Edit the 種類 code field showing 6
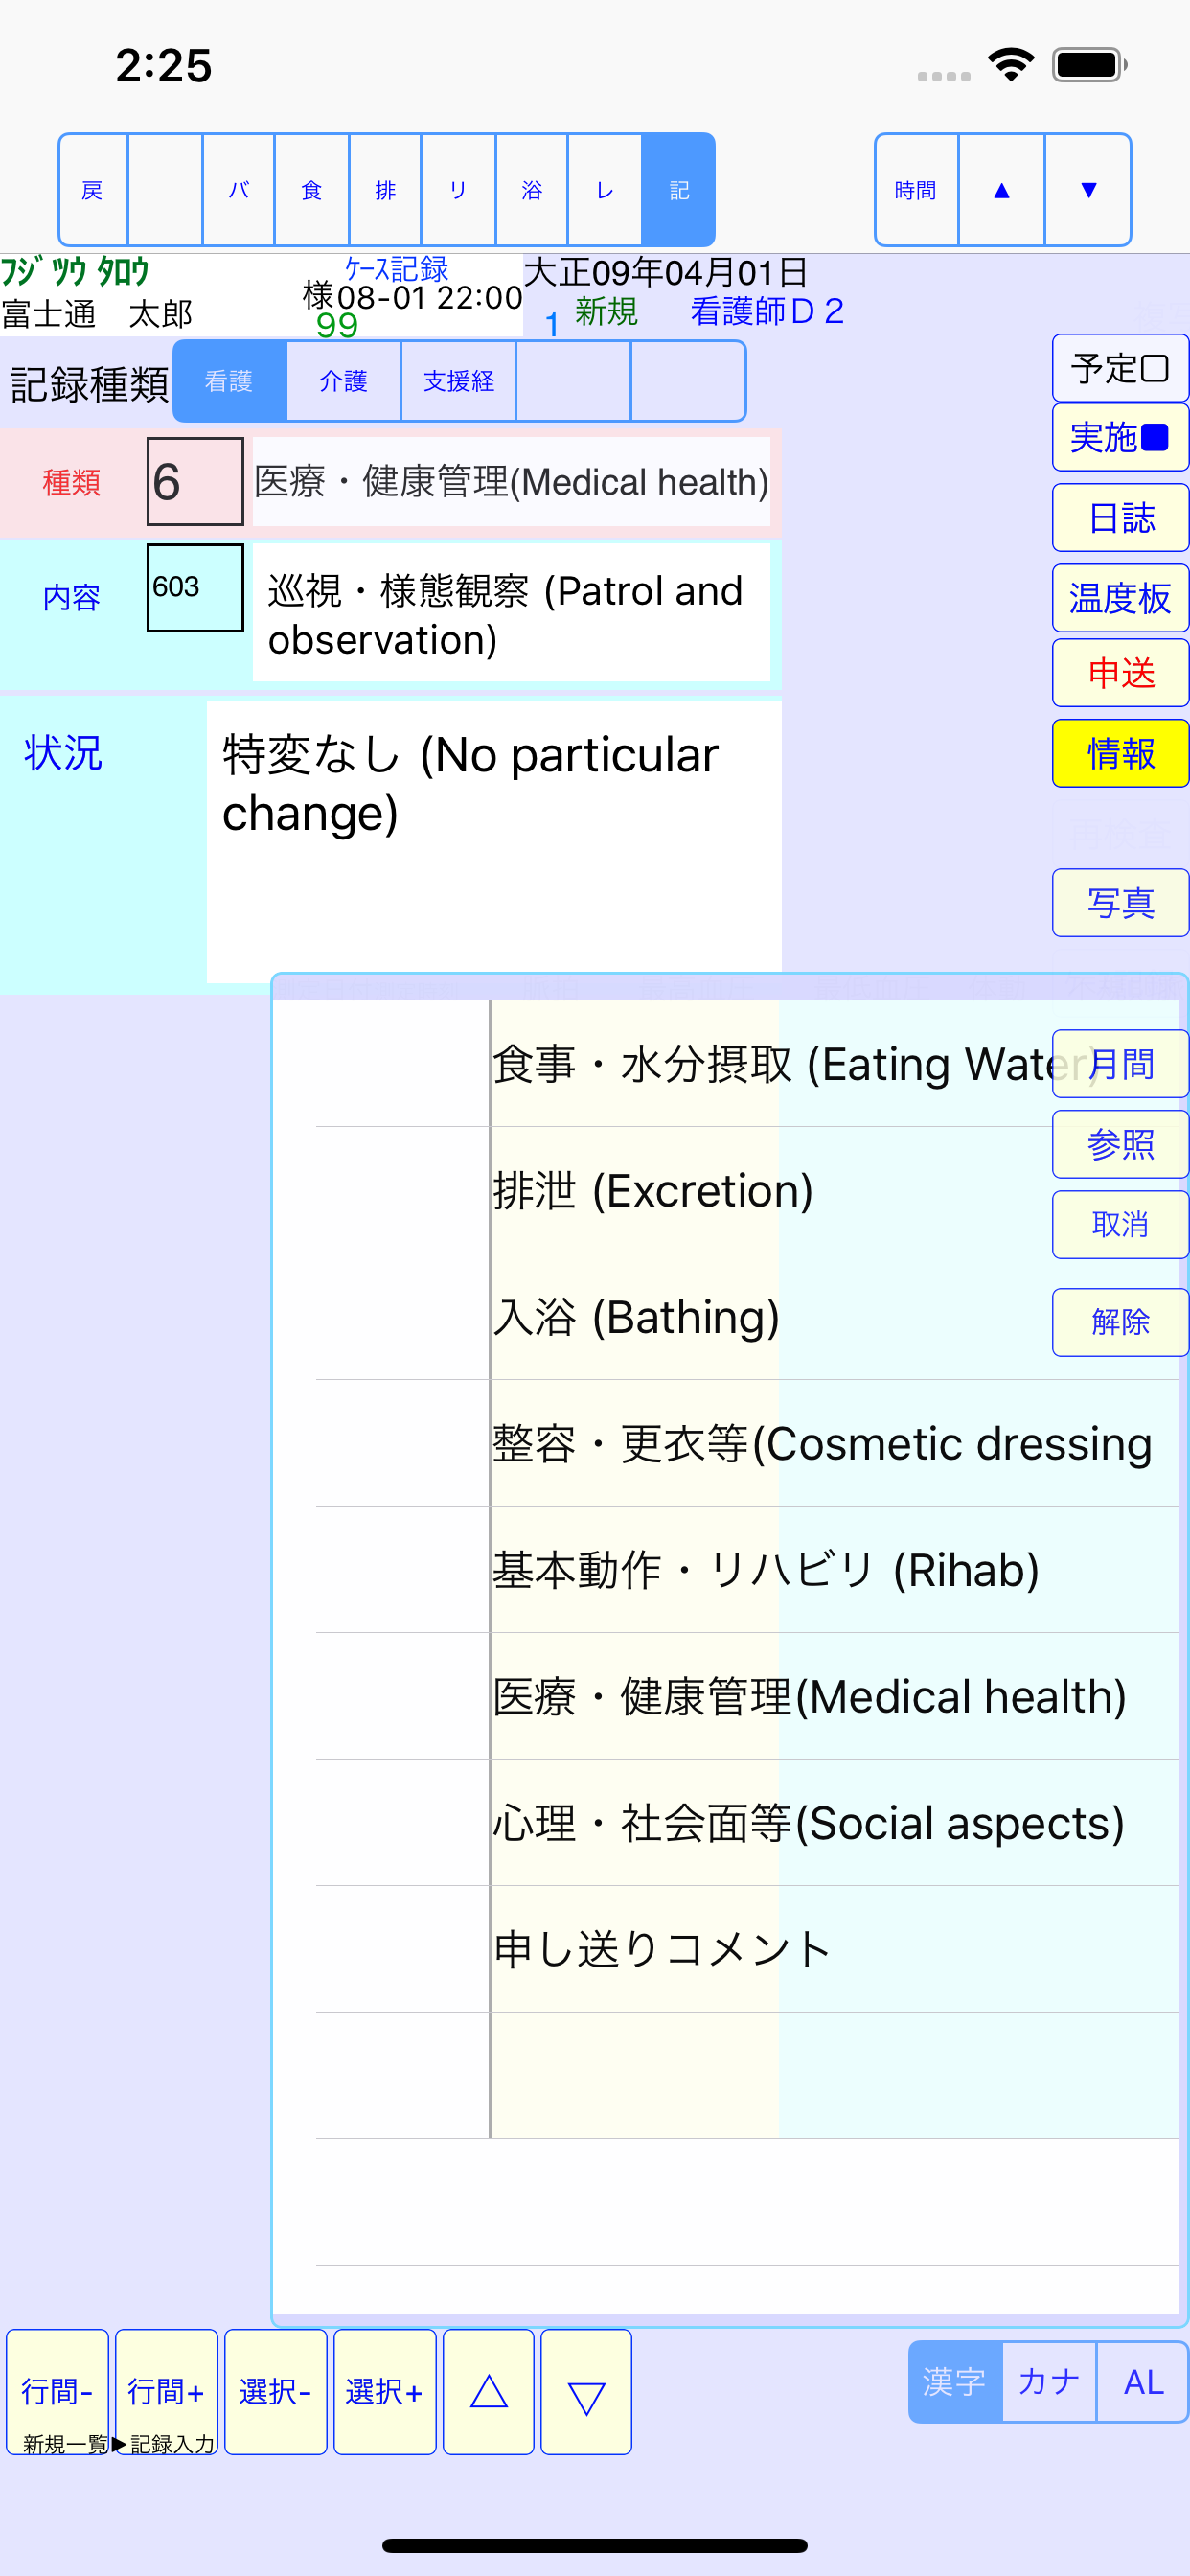 click(195, 481)
